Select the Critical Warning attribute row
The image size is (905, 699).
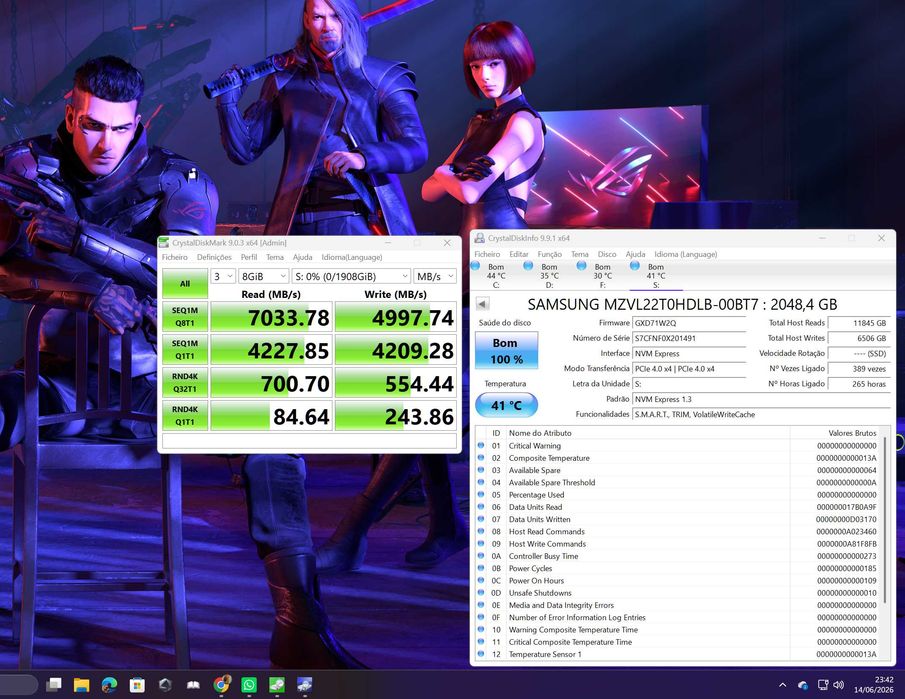pyautogui.click(x=678, y=446)
